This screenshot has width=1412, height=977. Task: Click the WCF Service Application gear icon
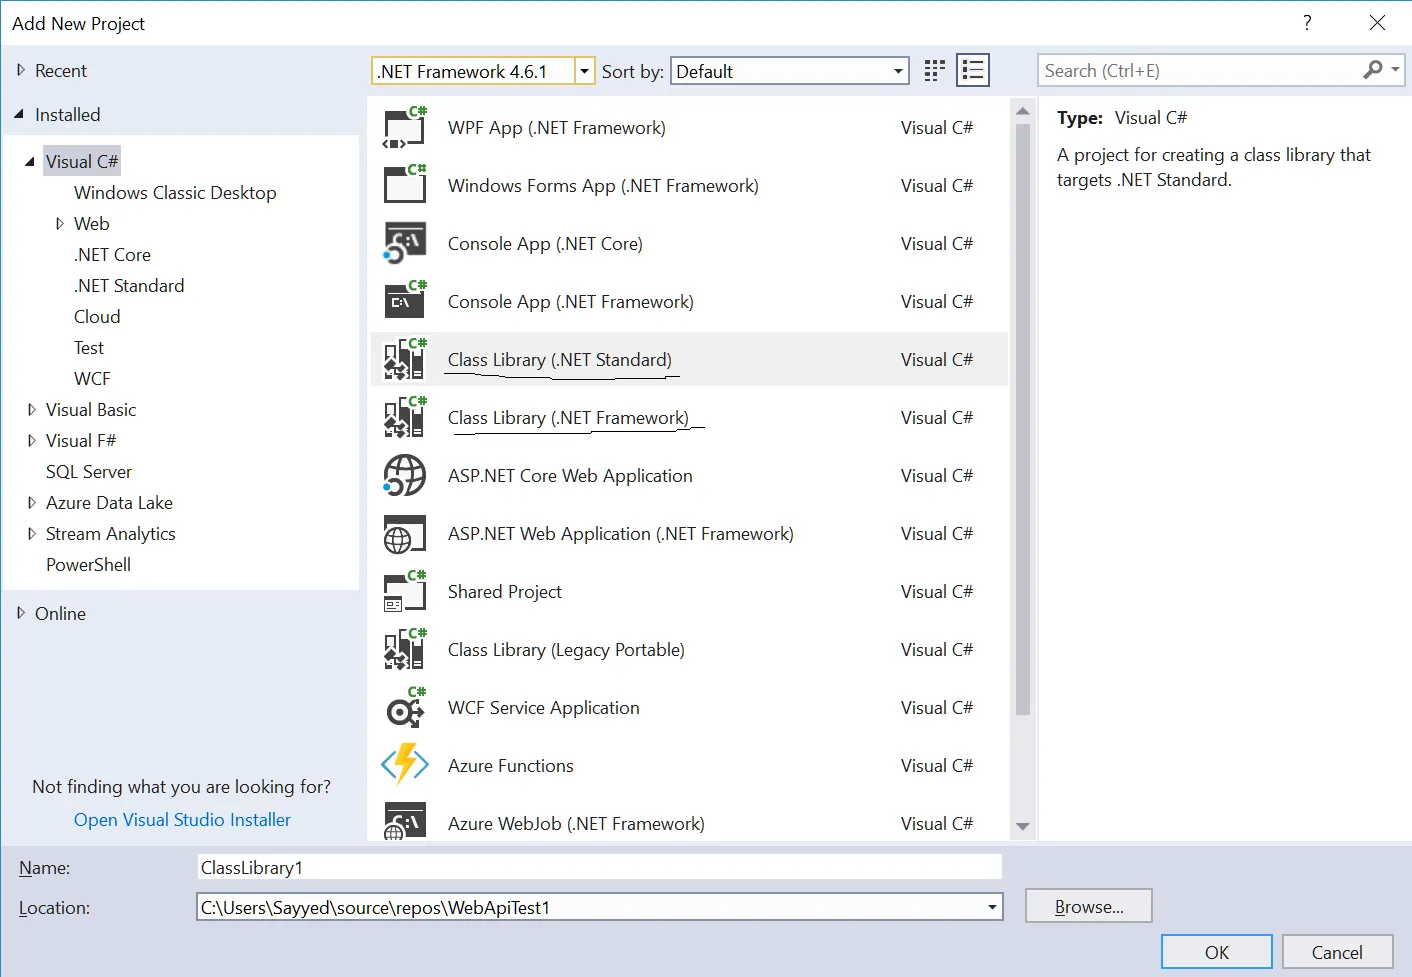coord(405,708)
